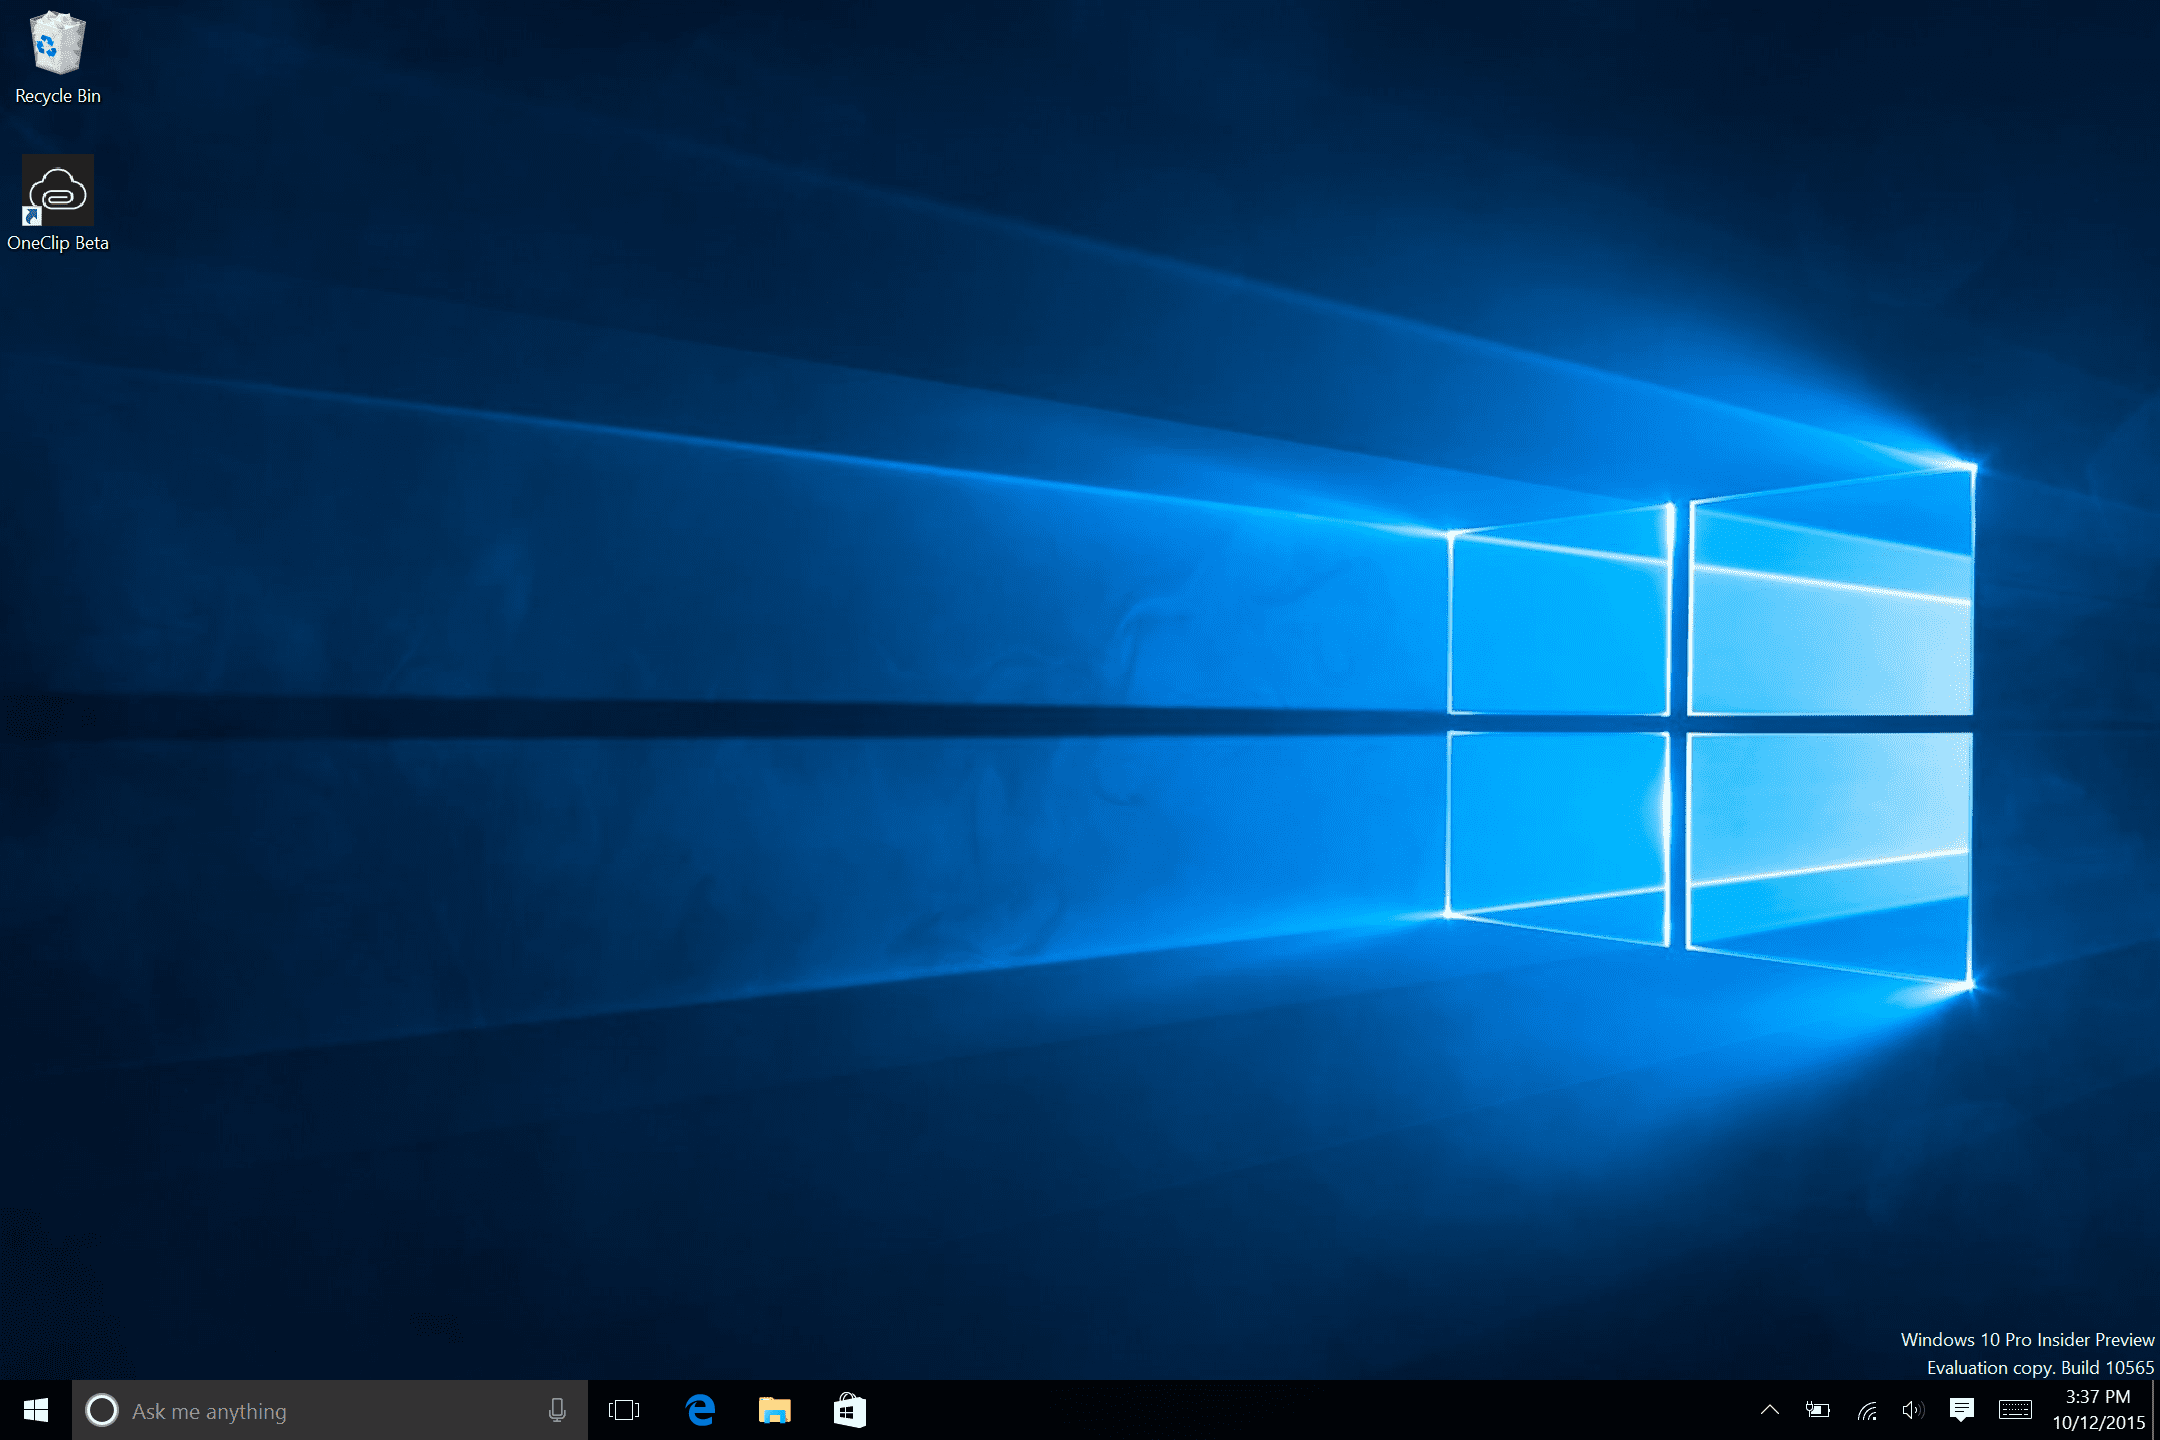Screen dimensions: 2160x1440
Task: Click the "OneClip Beta" text label
Action: [58, 243]
